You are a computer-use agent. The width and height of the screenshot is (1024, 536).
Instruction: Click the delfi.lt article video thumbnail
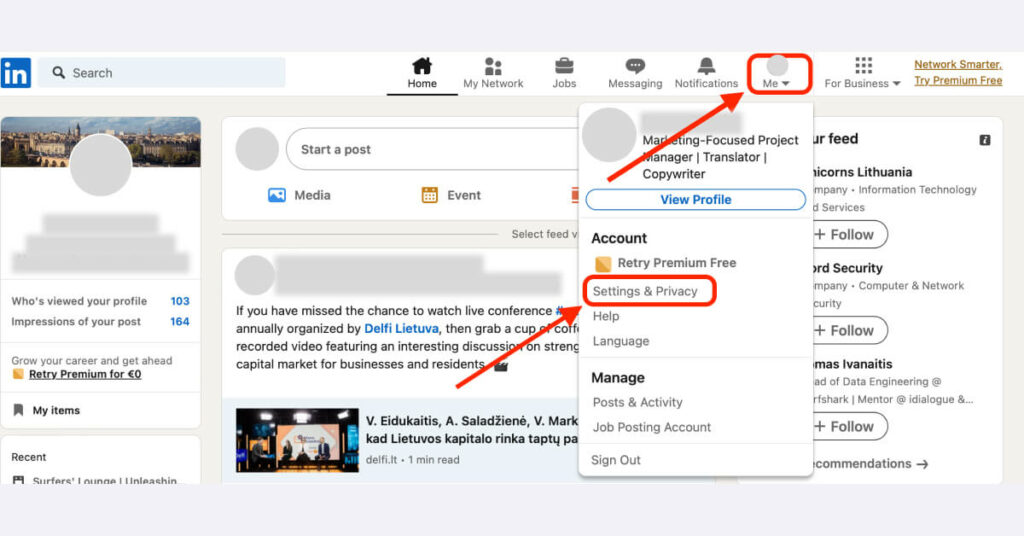coord(297,440)
